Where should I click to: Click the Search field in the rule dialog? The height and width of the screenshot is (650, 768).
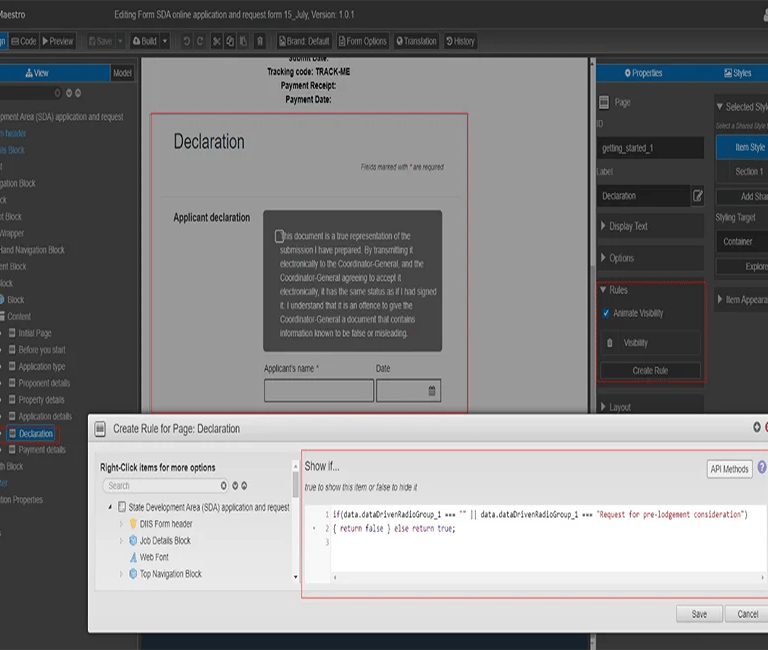[160, 486]
